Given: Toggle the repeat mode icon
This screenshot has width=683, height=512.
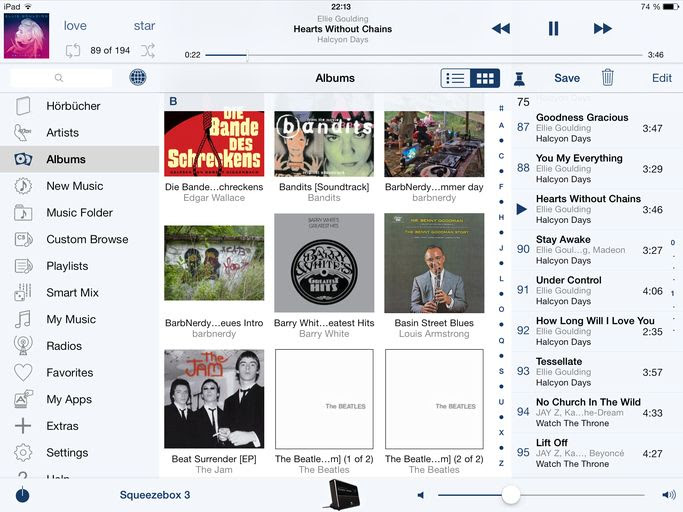Looking at the screenshot, I should pyautogui.click(x=73, y=51).
